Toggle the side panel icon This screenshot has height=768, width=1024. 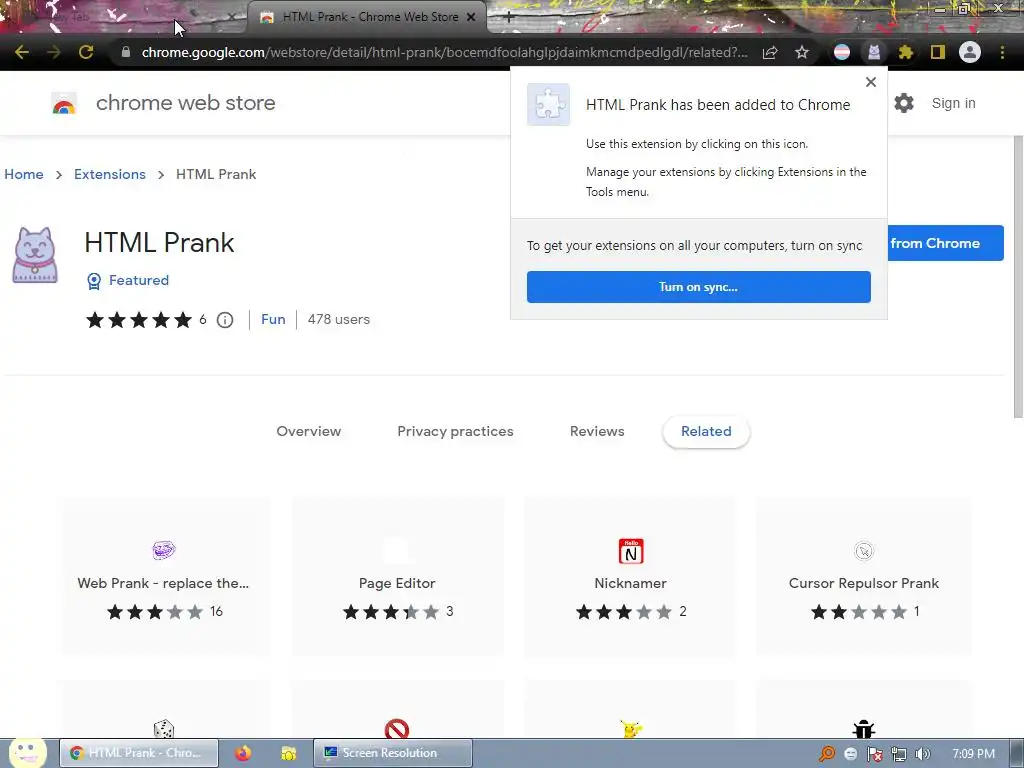(938, 52)
